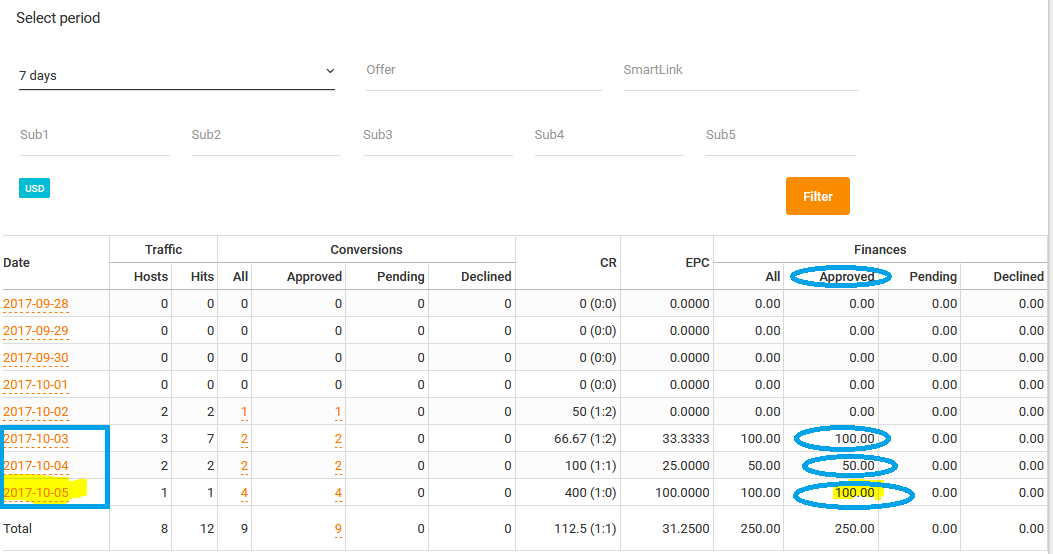This screenshot has height=554, width=1053.
Task: Click the Total row label
Action: coord(17,528)
